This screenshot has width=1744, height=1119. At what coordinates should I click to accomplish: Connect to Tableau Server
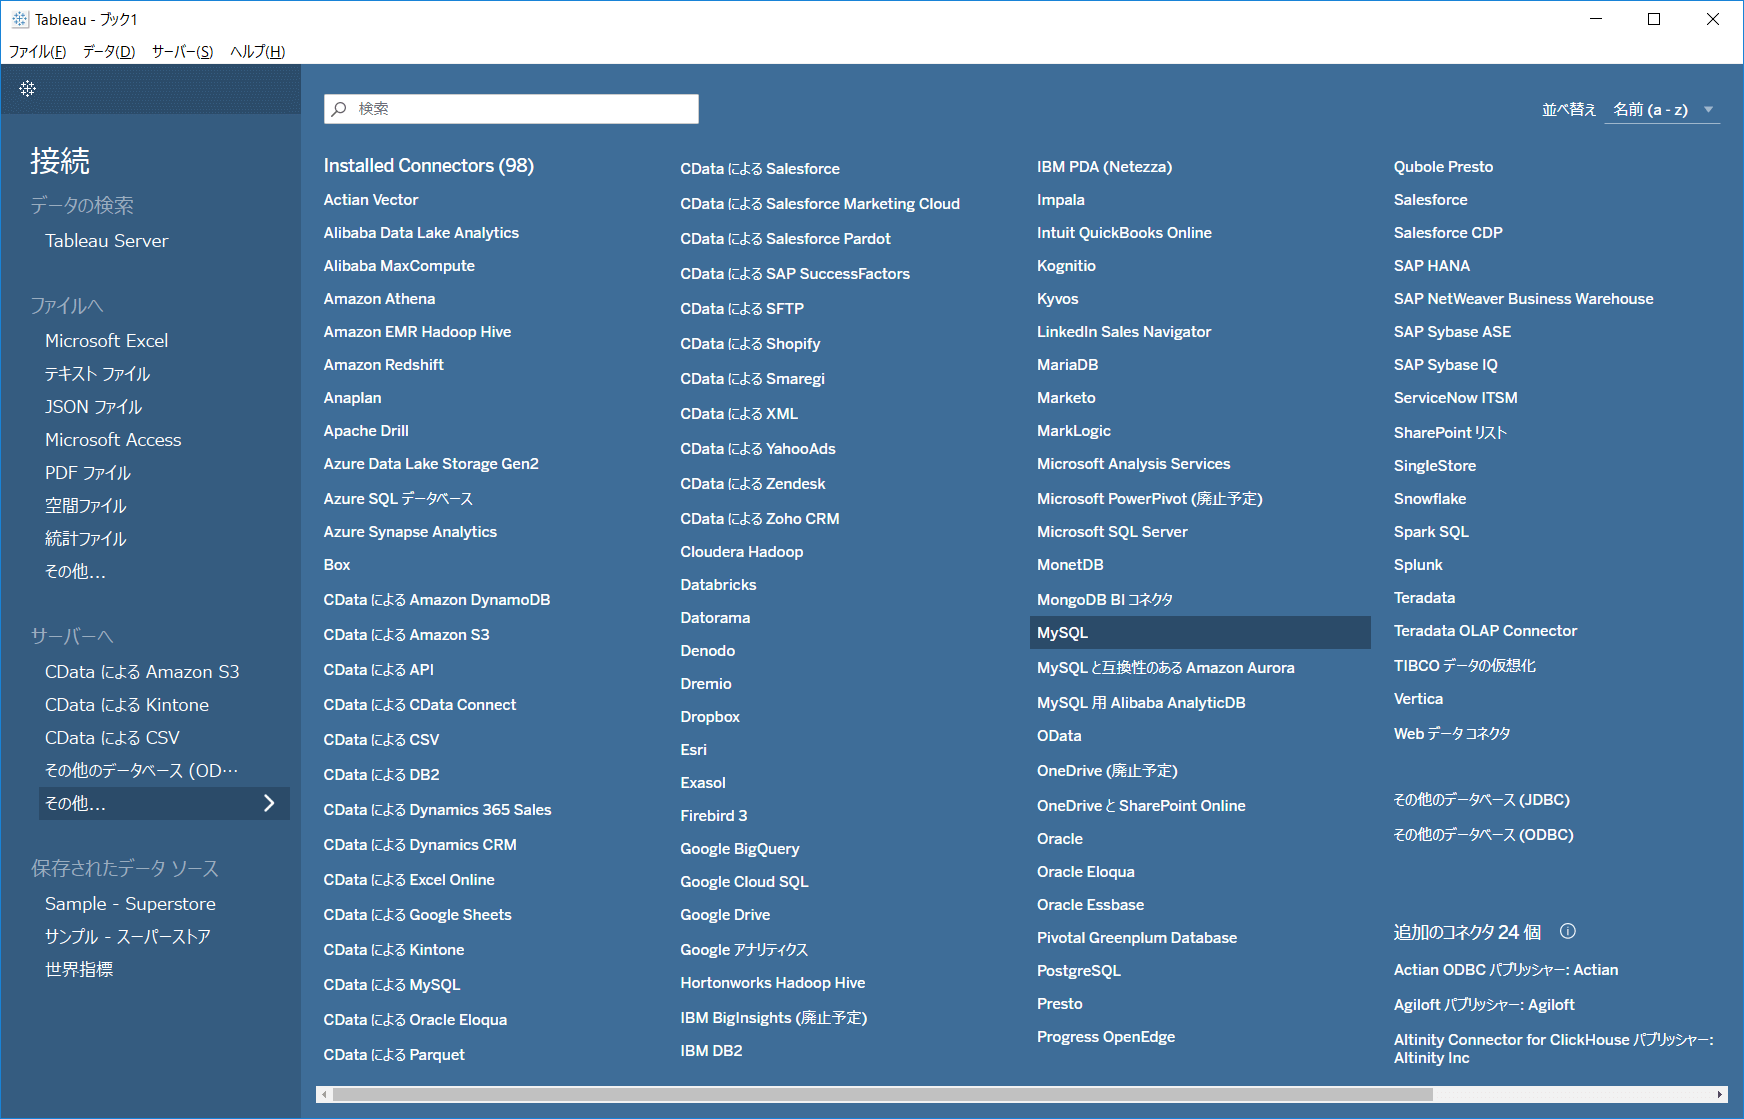(107, 241)
